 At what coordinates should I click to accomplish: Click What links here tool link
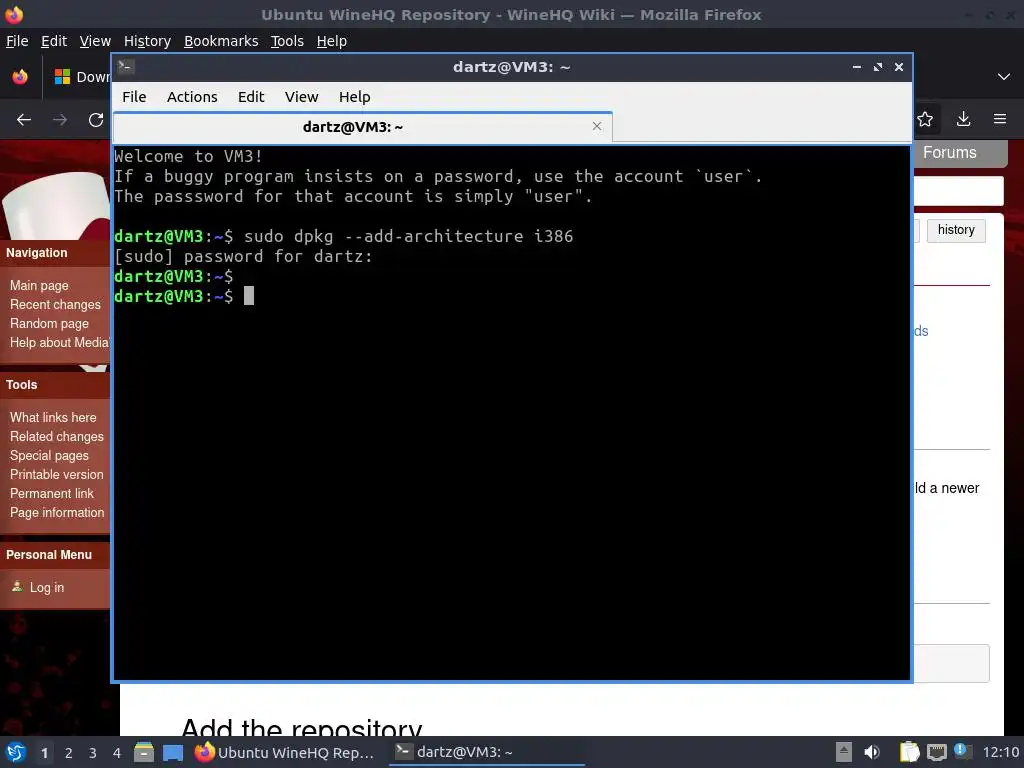pyautogui.click(x=53, y=417)
